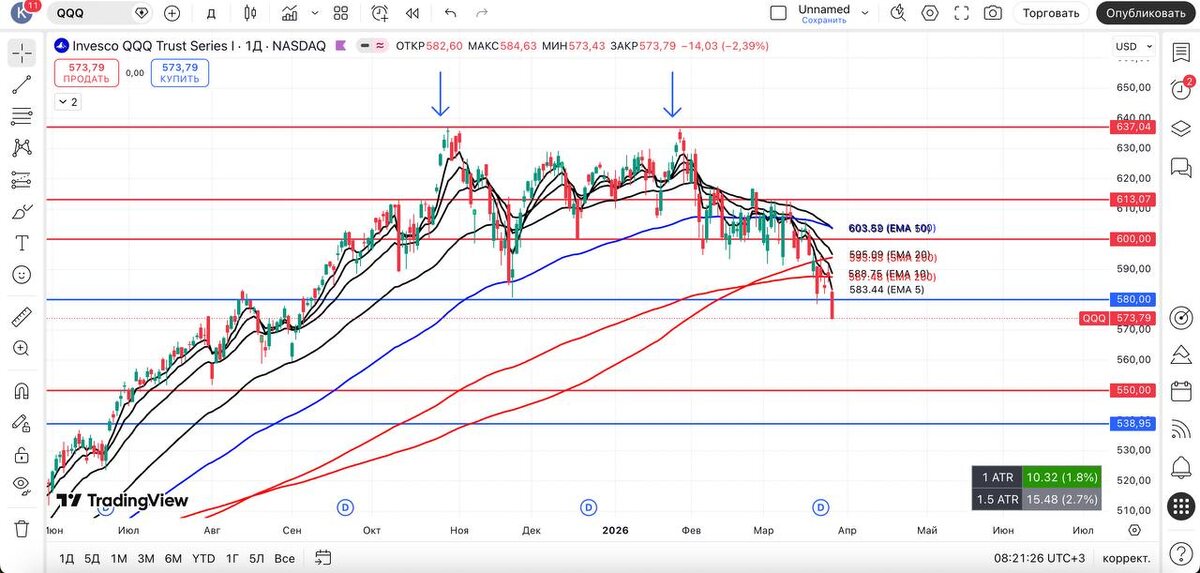
Task: Toggle the symbol flag marker
Action: point(341,46)
